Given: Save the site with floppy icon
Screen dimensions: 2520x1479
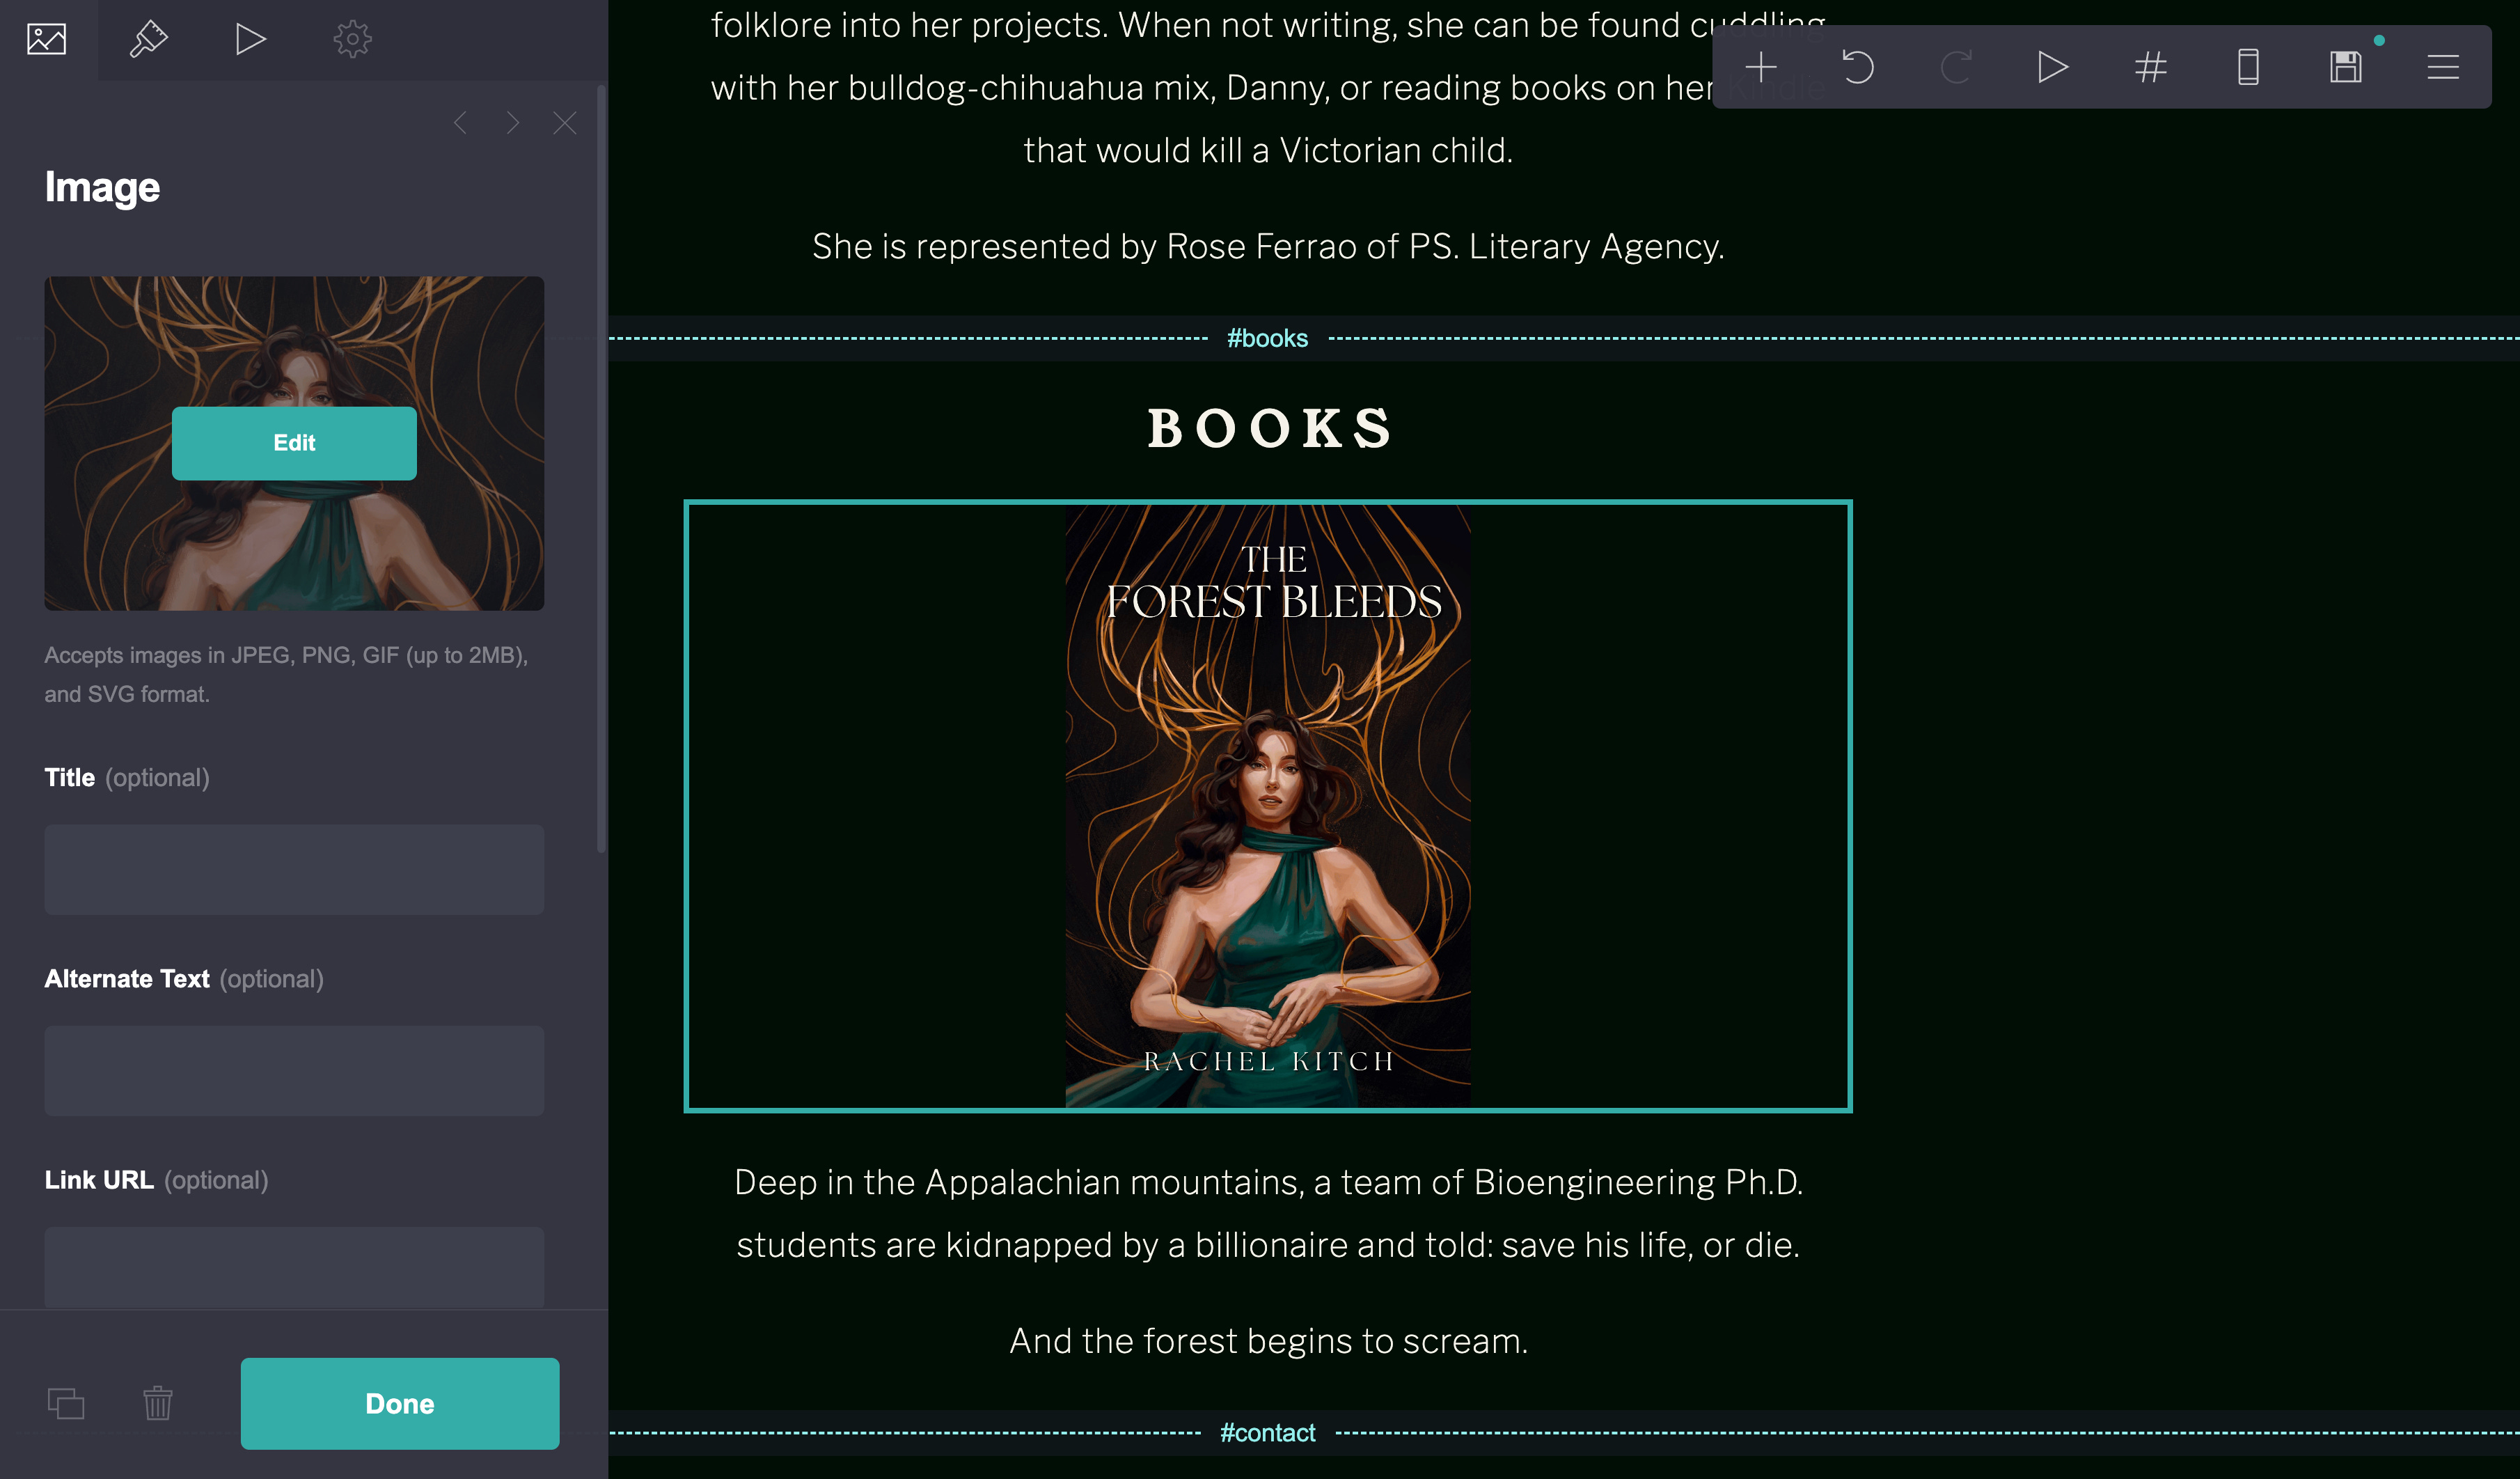Looking at the screenshot, I should point(2346,67).
